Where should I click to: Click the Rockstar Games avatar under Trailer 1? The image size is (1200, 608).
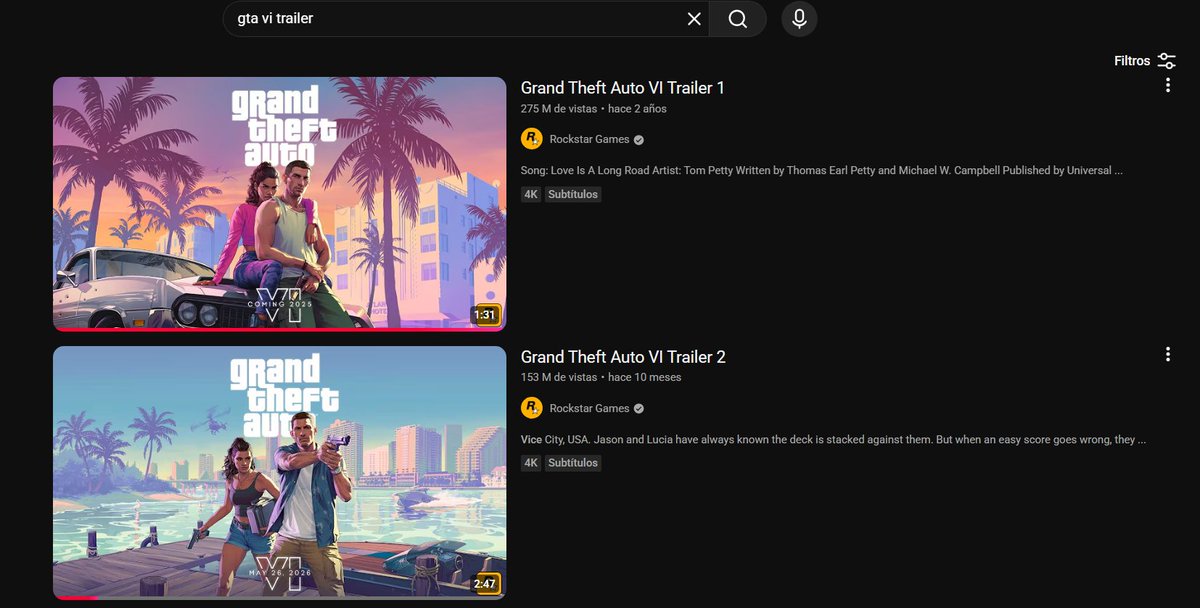[532, 139]
